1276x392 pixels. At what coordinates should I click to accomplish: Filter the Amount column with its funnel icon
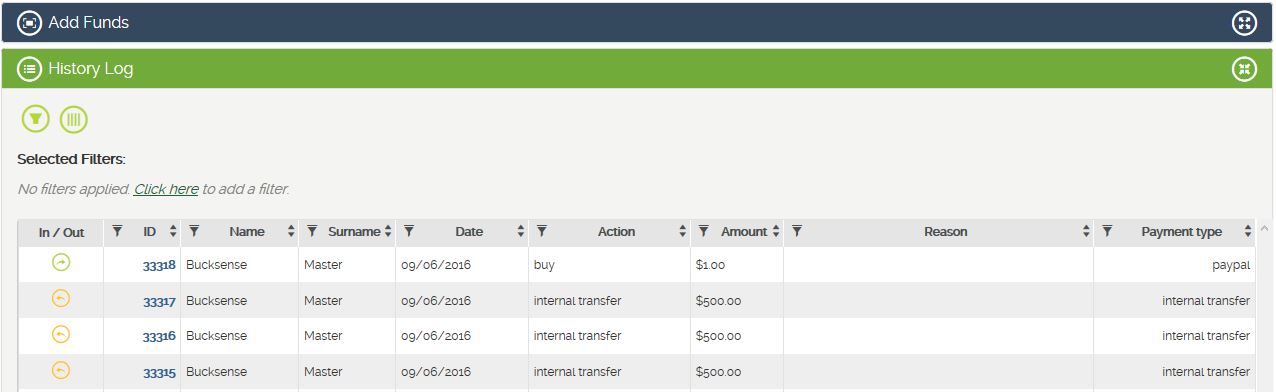(703, 231)
